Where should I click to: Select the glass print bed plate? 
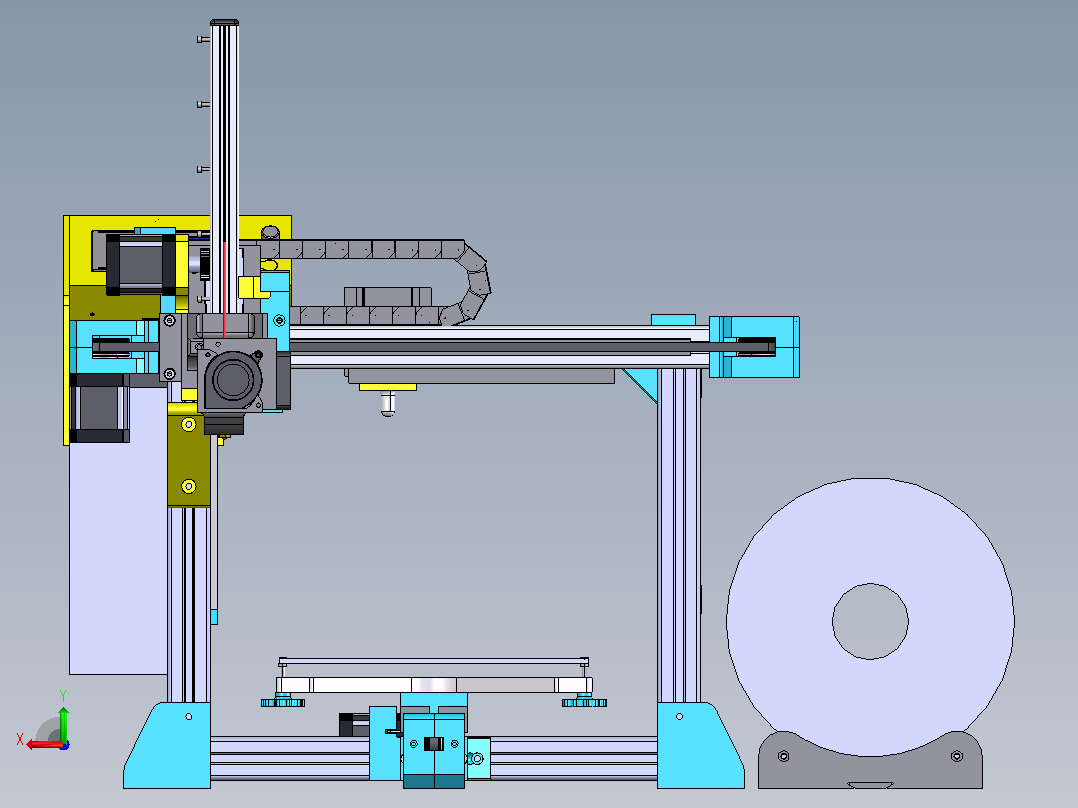(x=433, y=662)
